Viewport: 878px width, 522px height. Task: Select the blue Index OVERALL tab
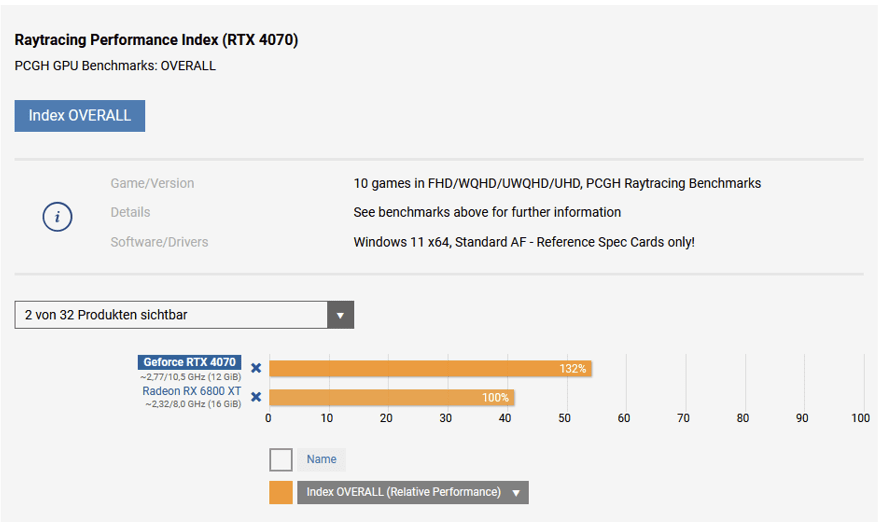80,115
